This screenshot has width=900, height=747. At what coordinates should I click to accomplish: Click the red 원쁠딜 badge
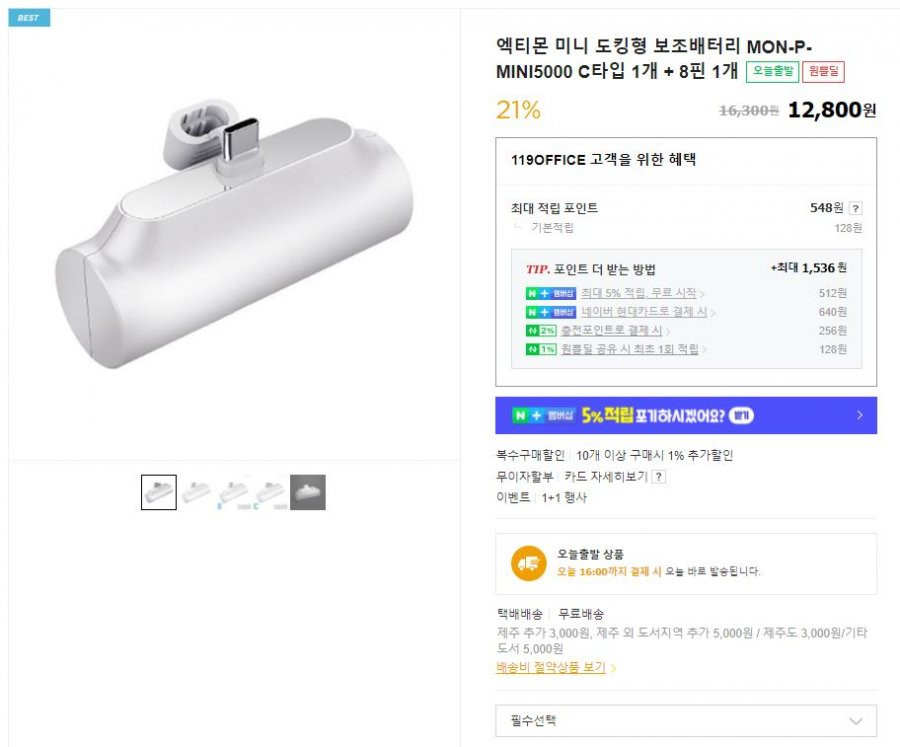click(x=823, y=71)
